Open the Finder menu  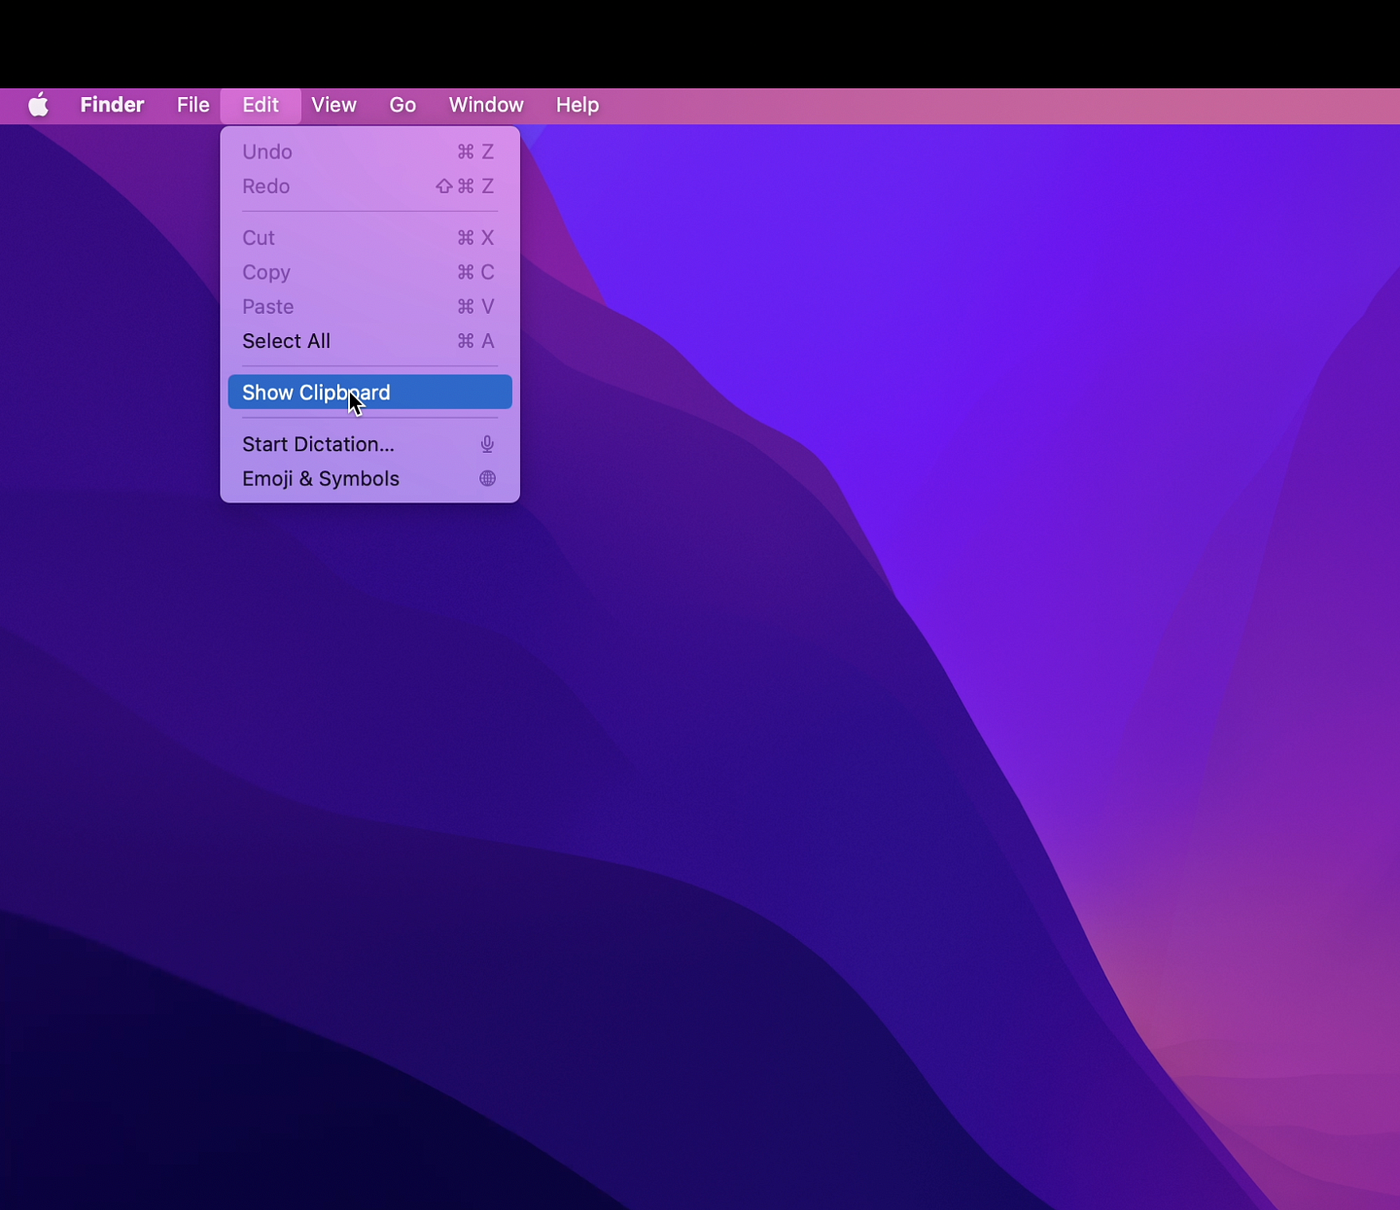point(112,105)
